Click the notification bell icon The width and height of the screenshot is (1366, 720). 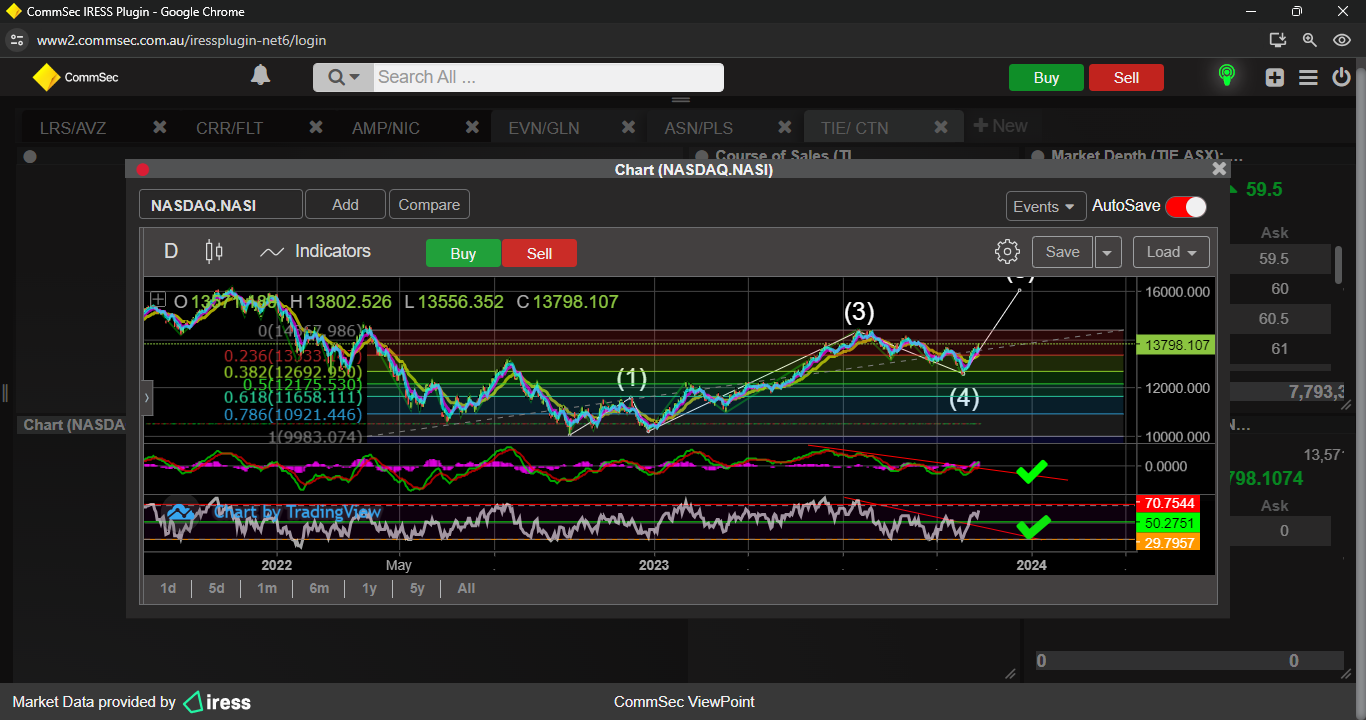point(260,76)
